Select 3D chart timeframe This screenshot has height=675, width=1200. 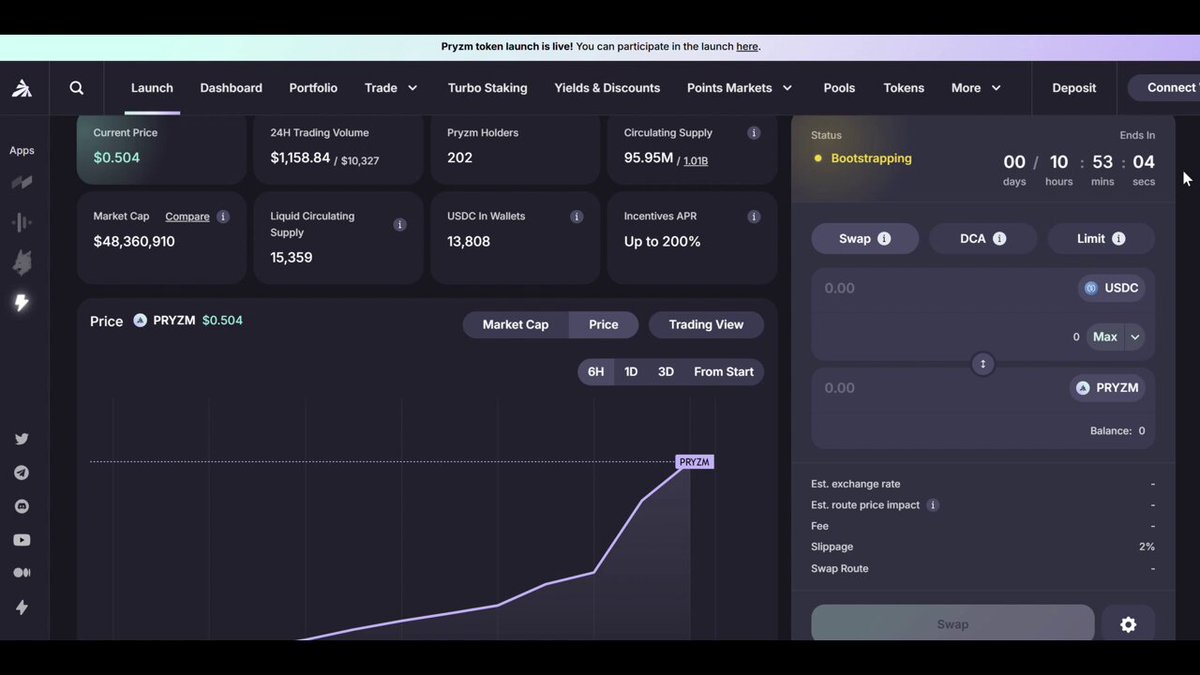click(x=666, y=372)
